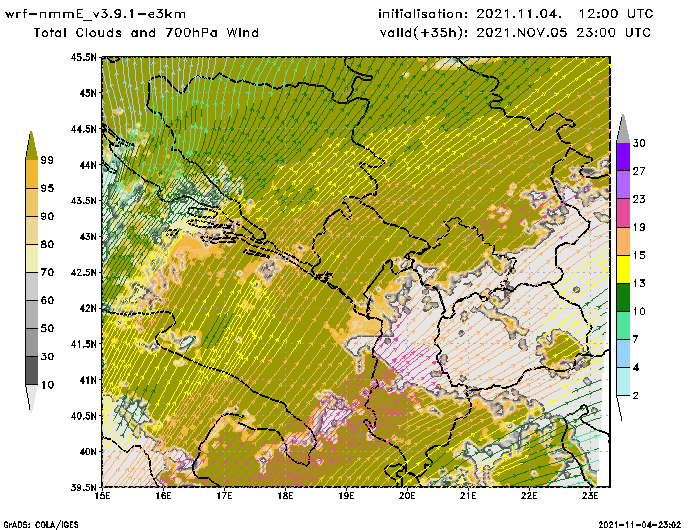Viewport: 700px width, 530px height.
Task: Click the orange swatch between 15 and 19
Action: (x=623, y=241)
